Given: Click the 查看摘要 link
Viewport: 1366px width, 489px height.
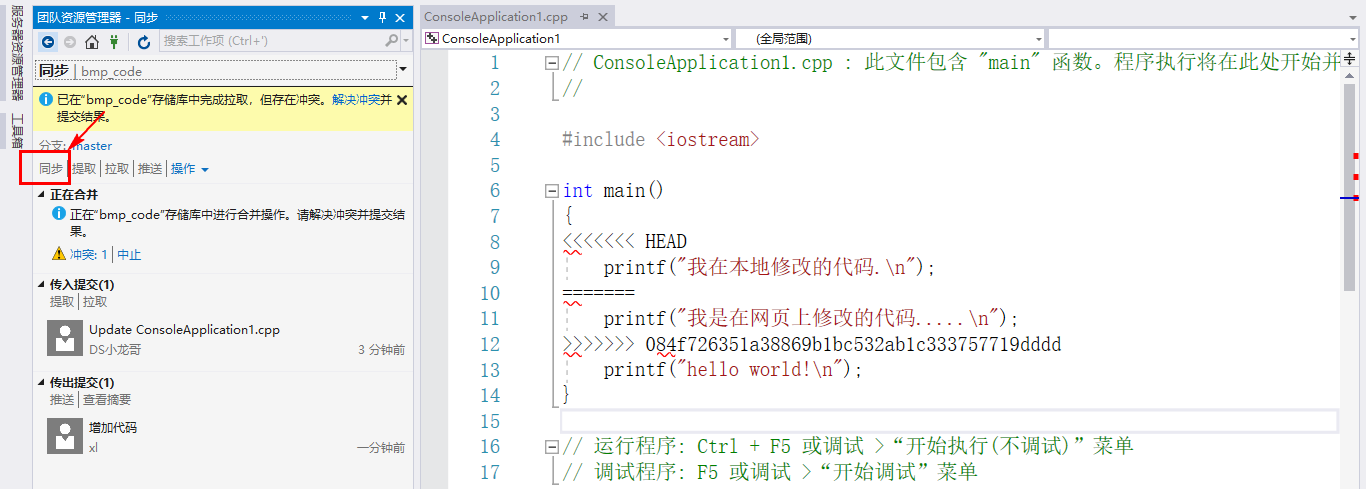Looking at the screenshot, I should [107, 400].
